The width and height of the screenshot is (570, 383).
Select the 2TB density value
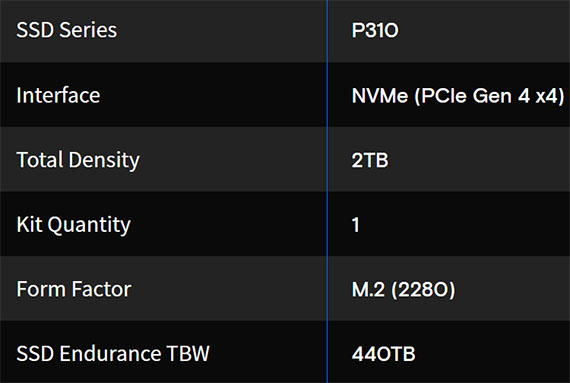click(x=370, y=160)
